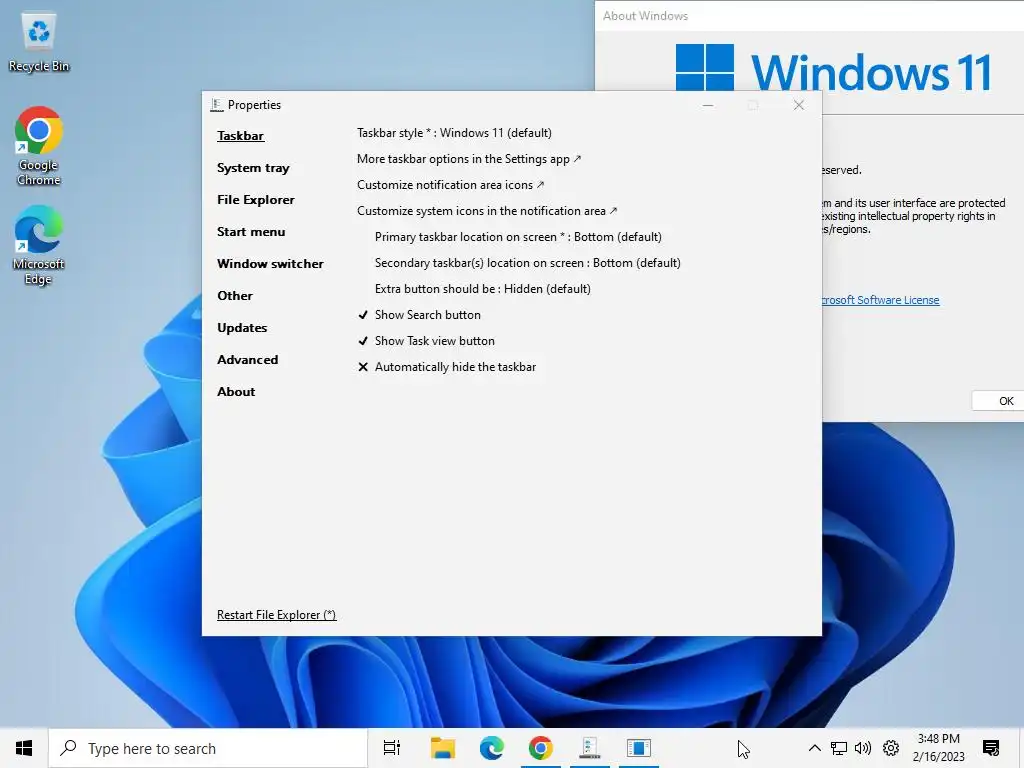Click the search magnifier icon in taskbar
This screenshot has height=768, width=1024.
(x=68, y=748)
